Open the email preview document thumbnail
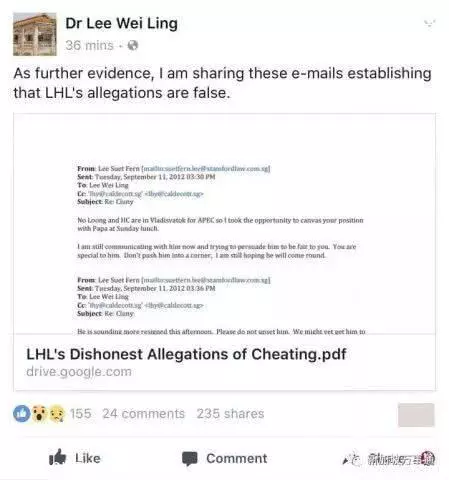The image size is (449, 480). click(224, 224)
